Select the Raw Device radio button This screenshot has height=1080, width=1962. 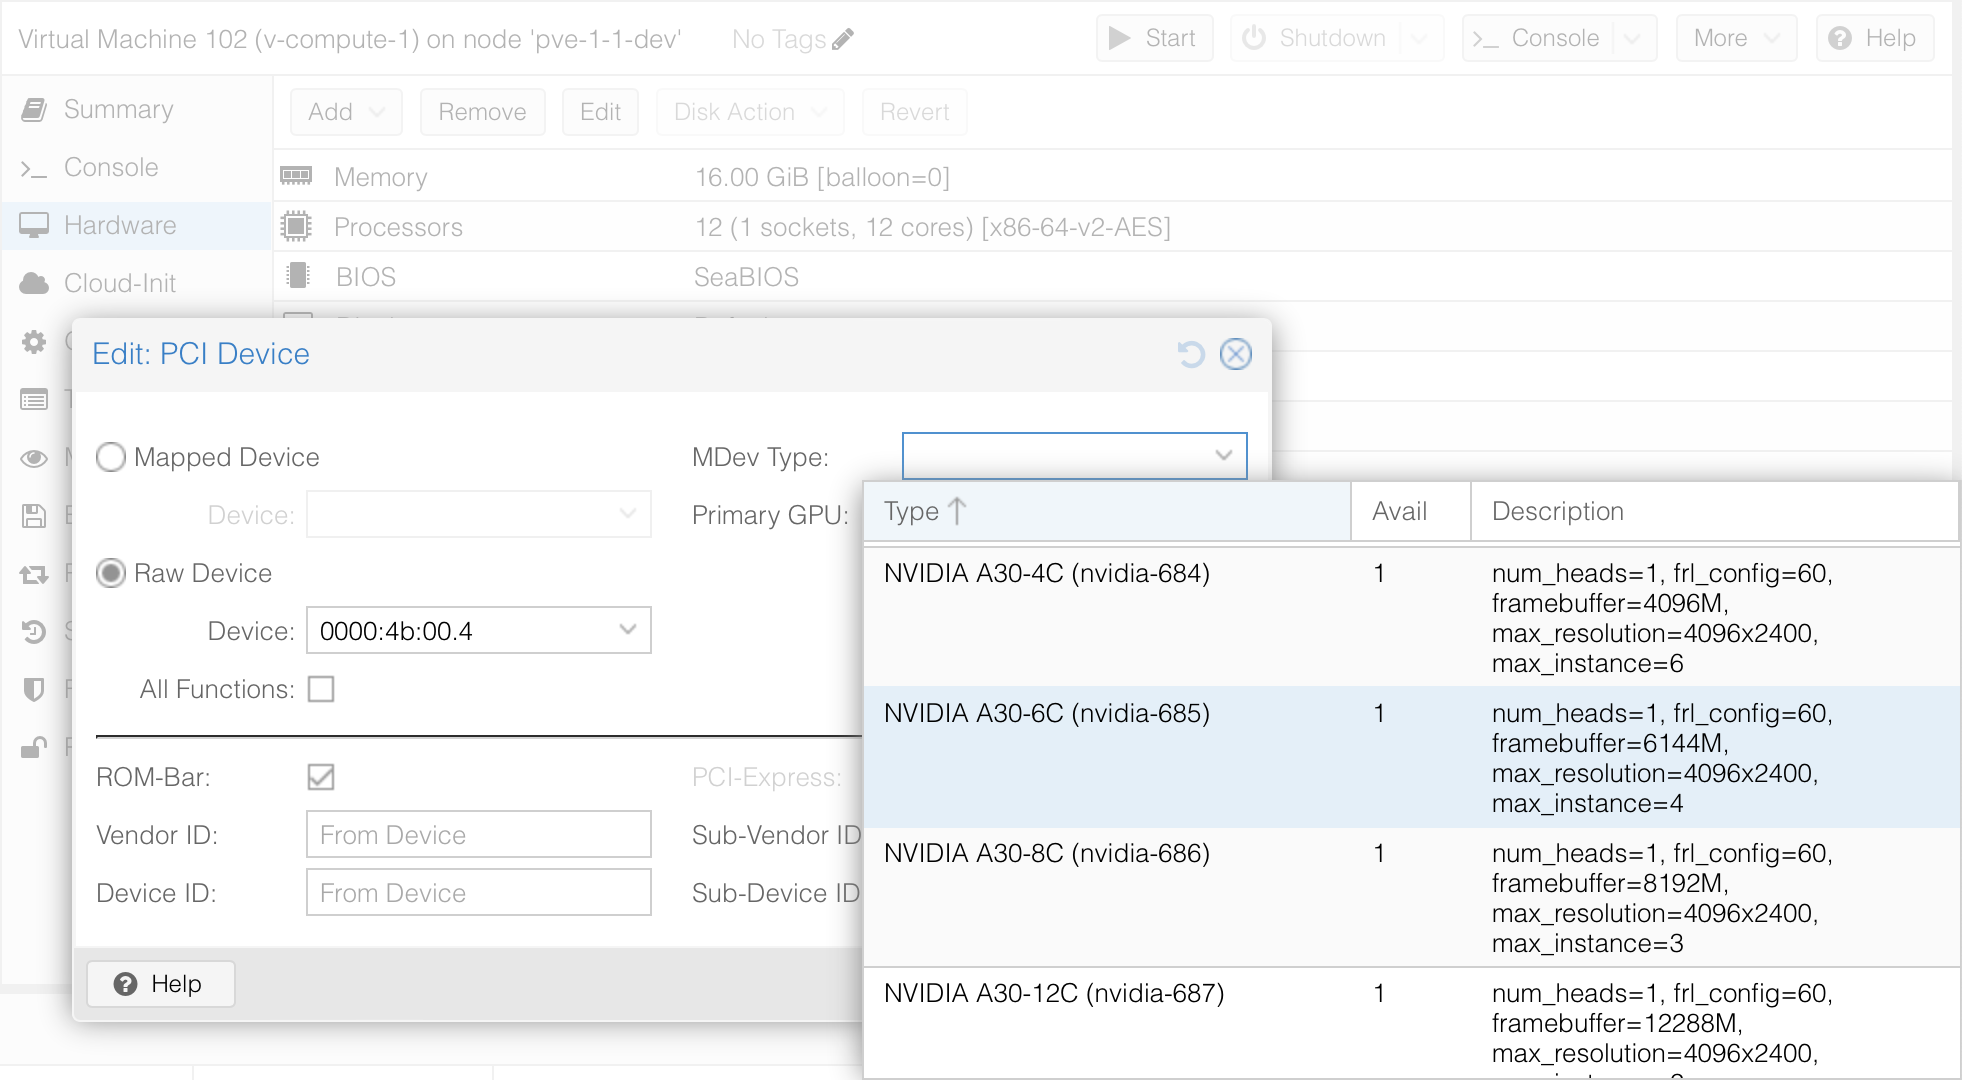tap(111, 573)
